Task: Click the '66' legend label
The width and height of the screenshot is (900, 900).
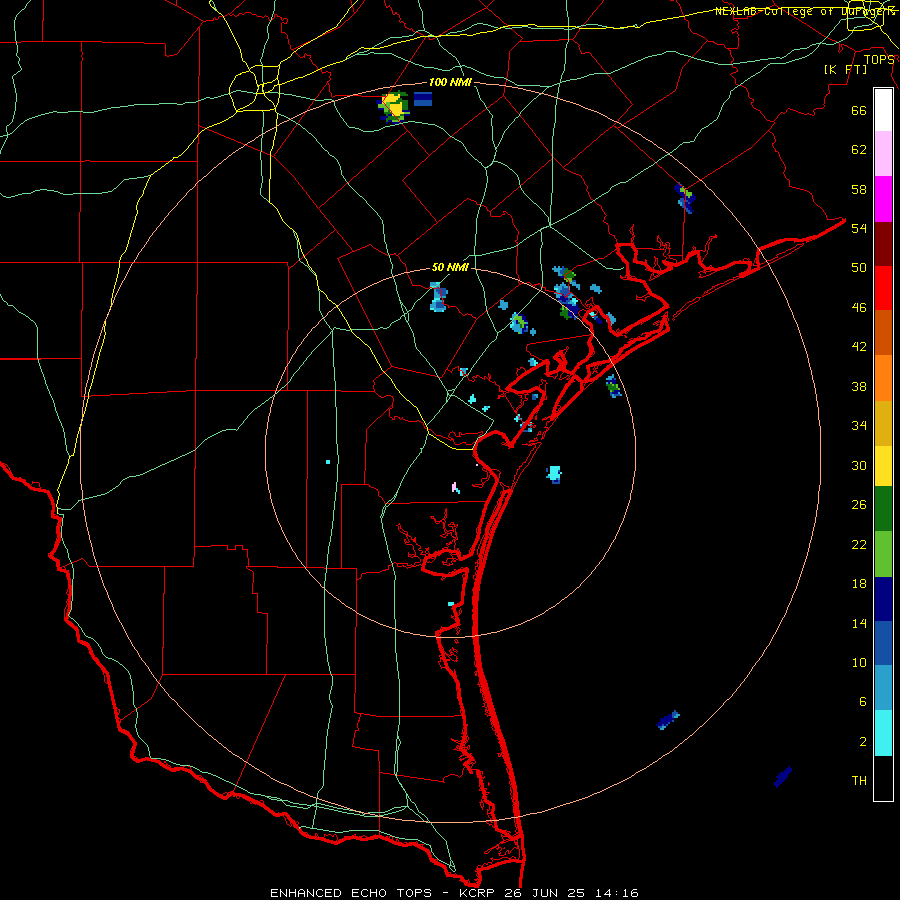Action: (x=859, y=111)
